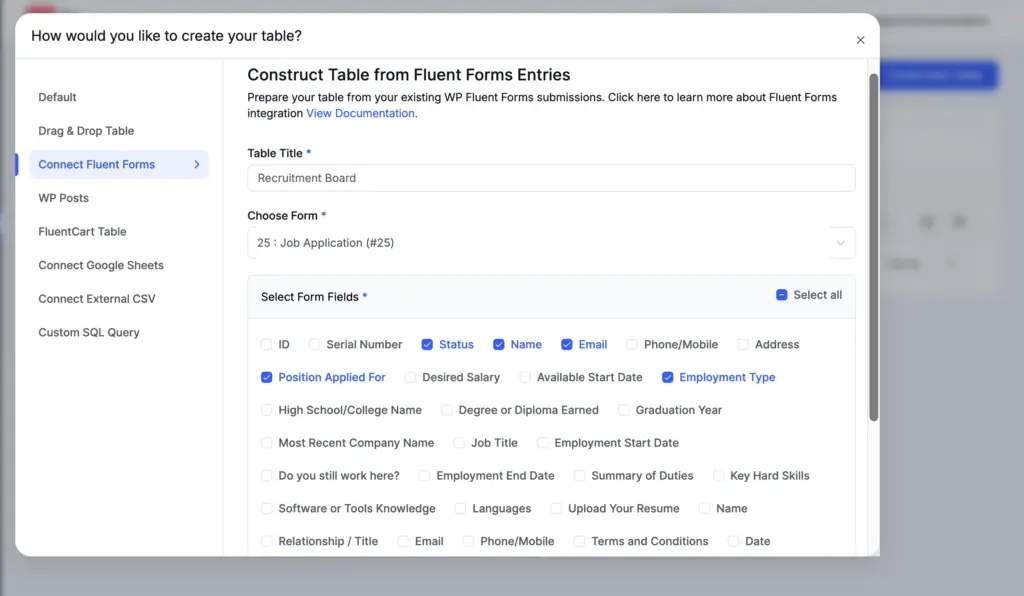Image resolution: width=1024 pixels, height=596 pixels.
Task: Check Summary of Duties checkbox
Action: pyautogui.click(x=579, y=476)
